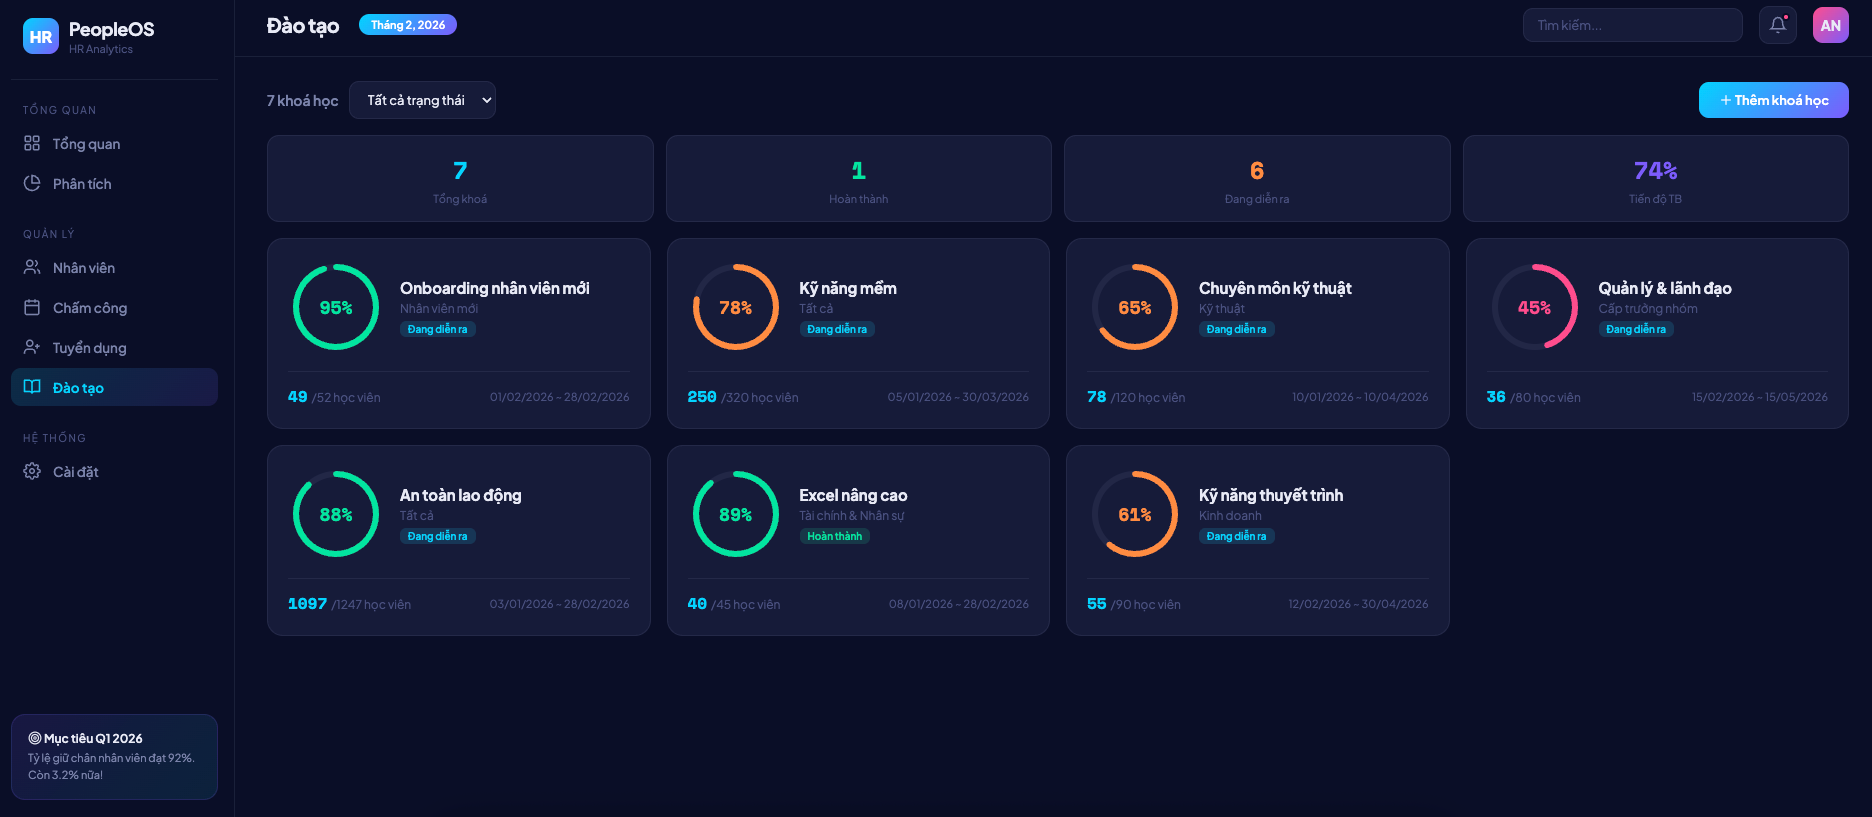
Task: Open the Tuyển dụng menu label
Action: 90,348
